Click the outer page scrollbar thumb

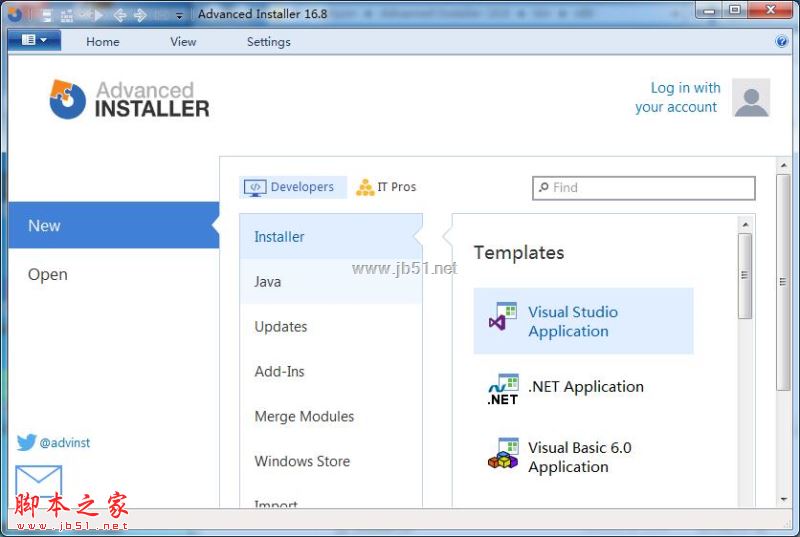coord(783,282)
